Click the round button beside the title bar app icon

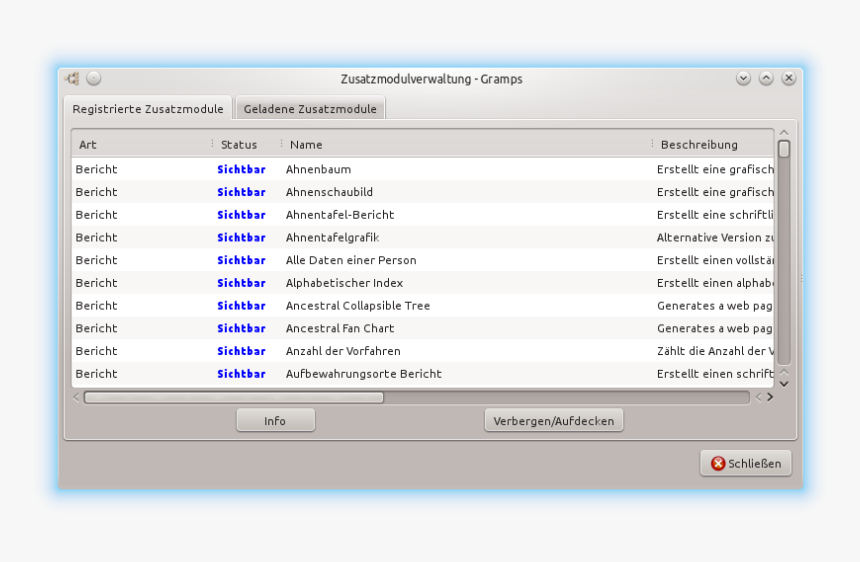click(93, 78)
